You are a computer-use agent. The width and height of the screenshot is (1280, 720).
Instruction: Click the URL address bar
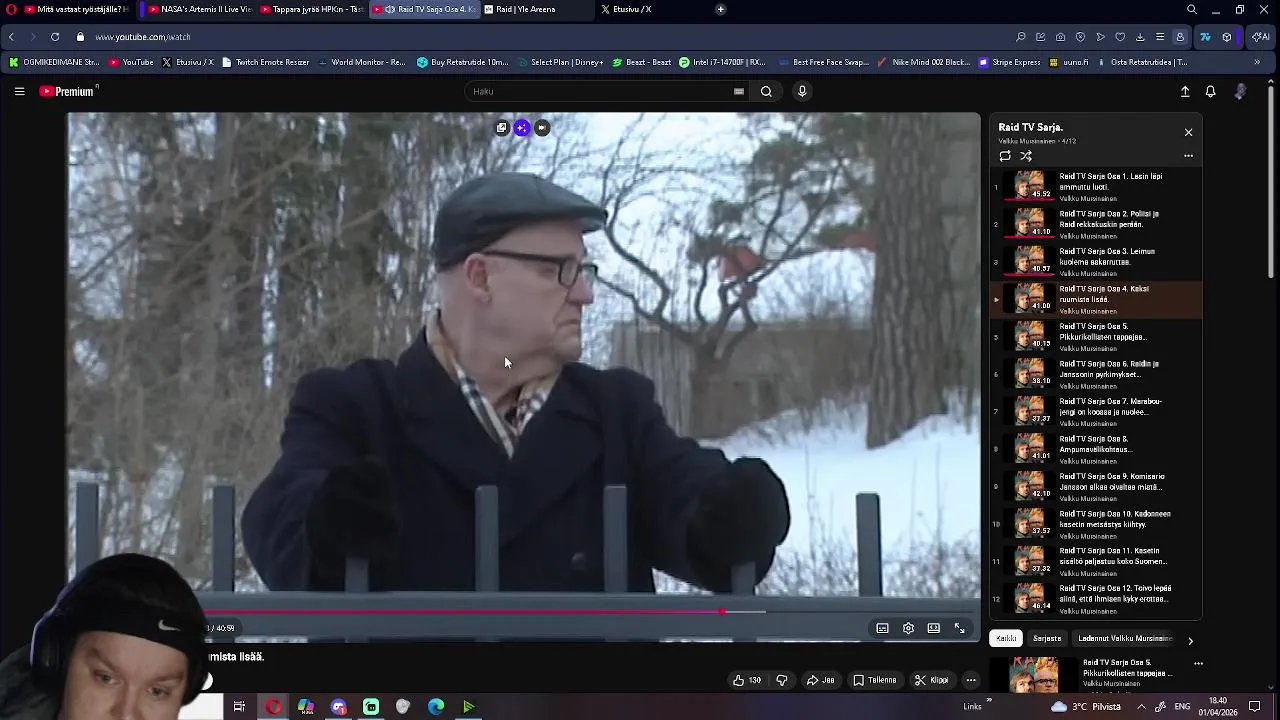tap(540, 37)
